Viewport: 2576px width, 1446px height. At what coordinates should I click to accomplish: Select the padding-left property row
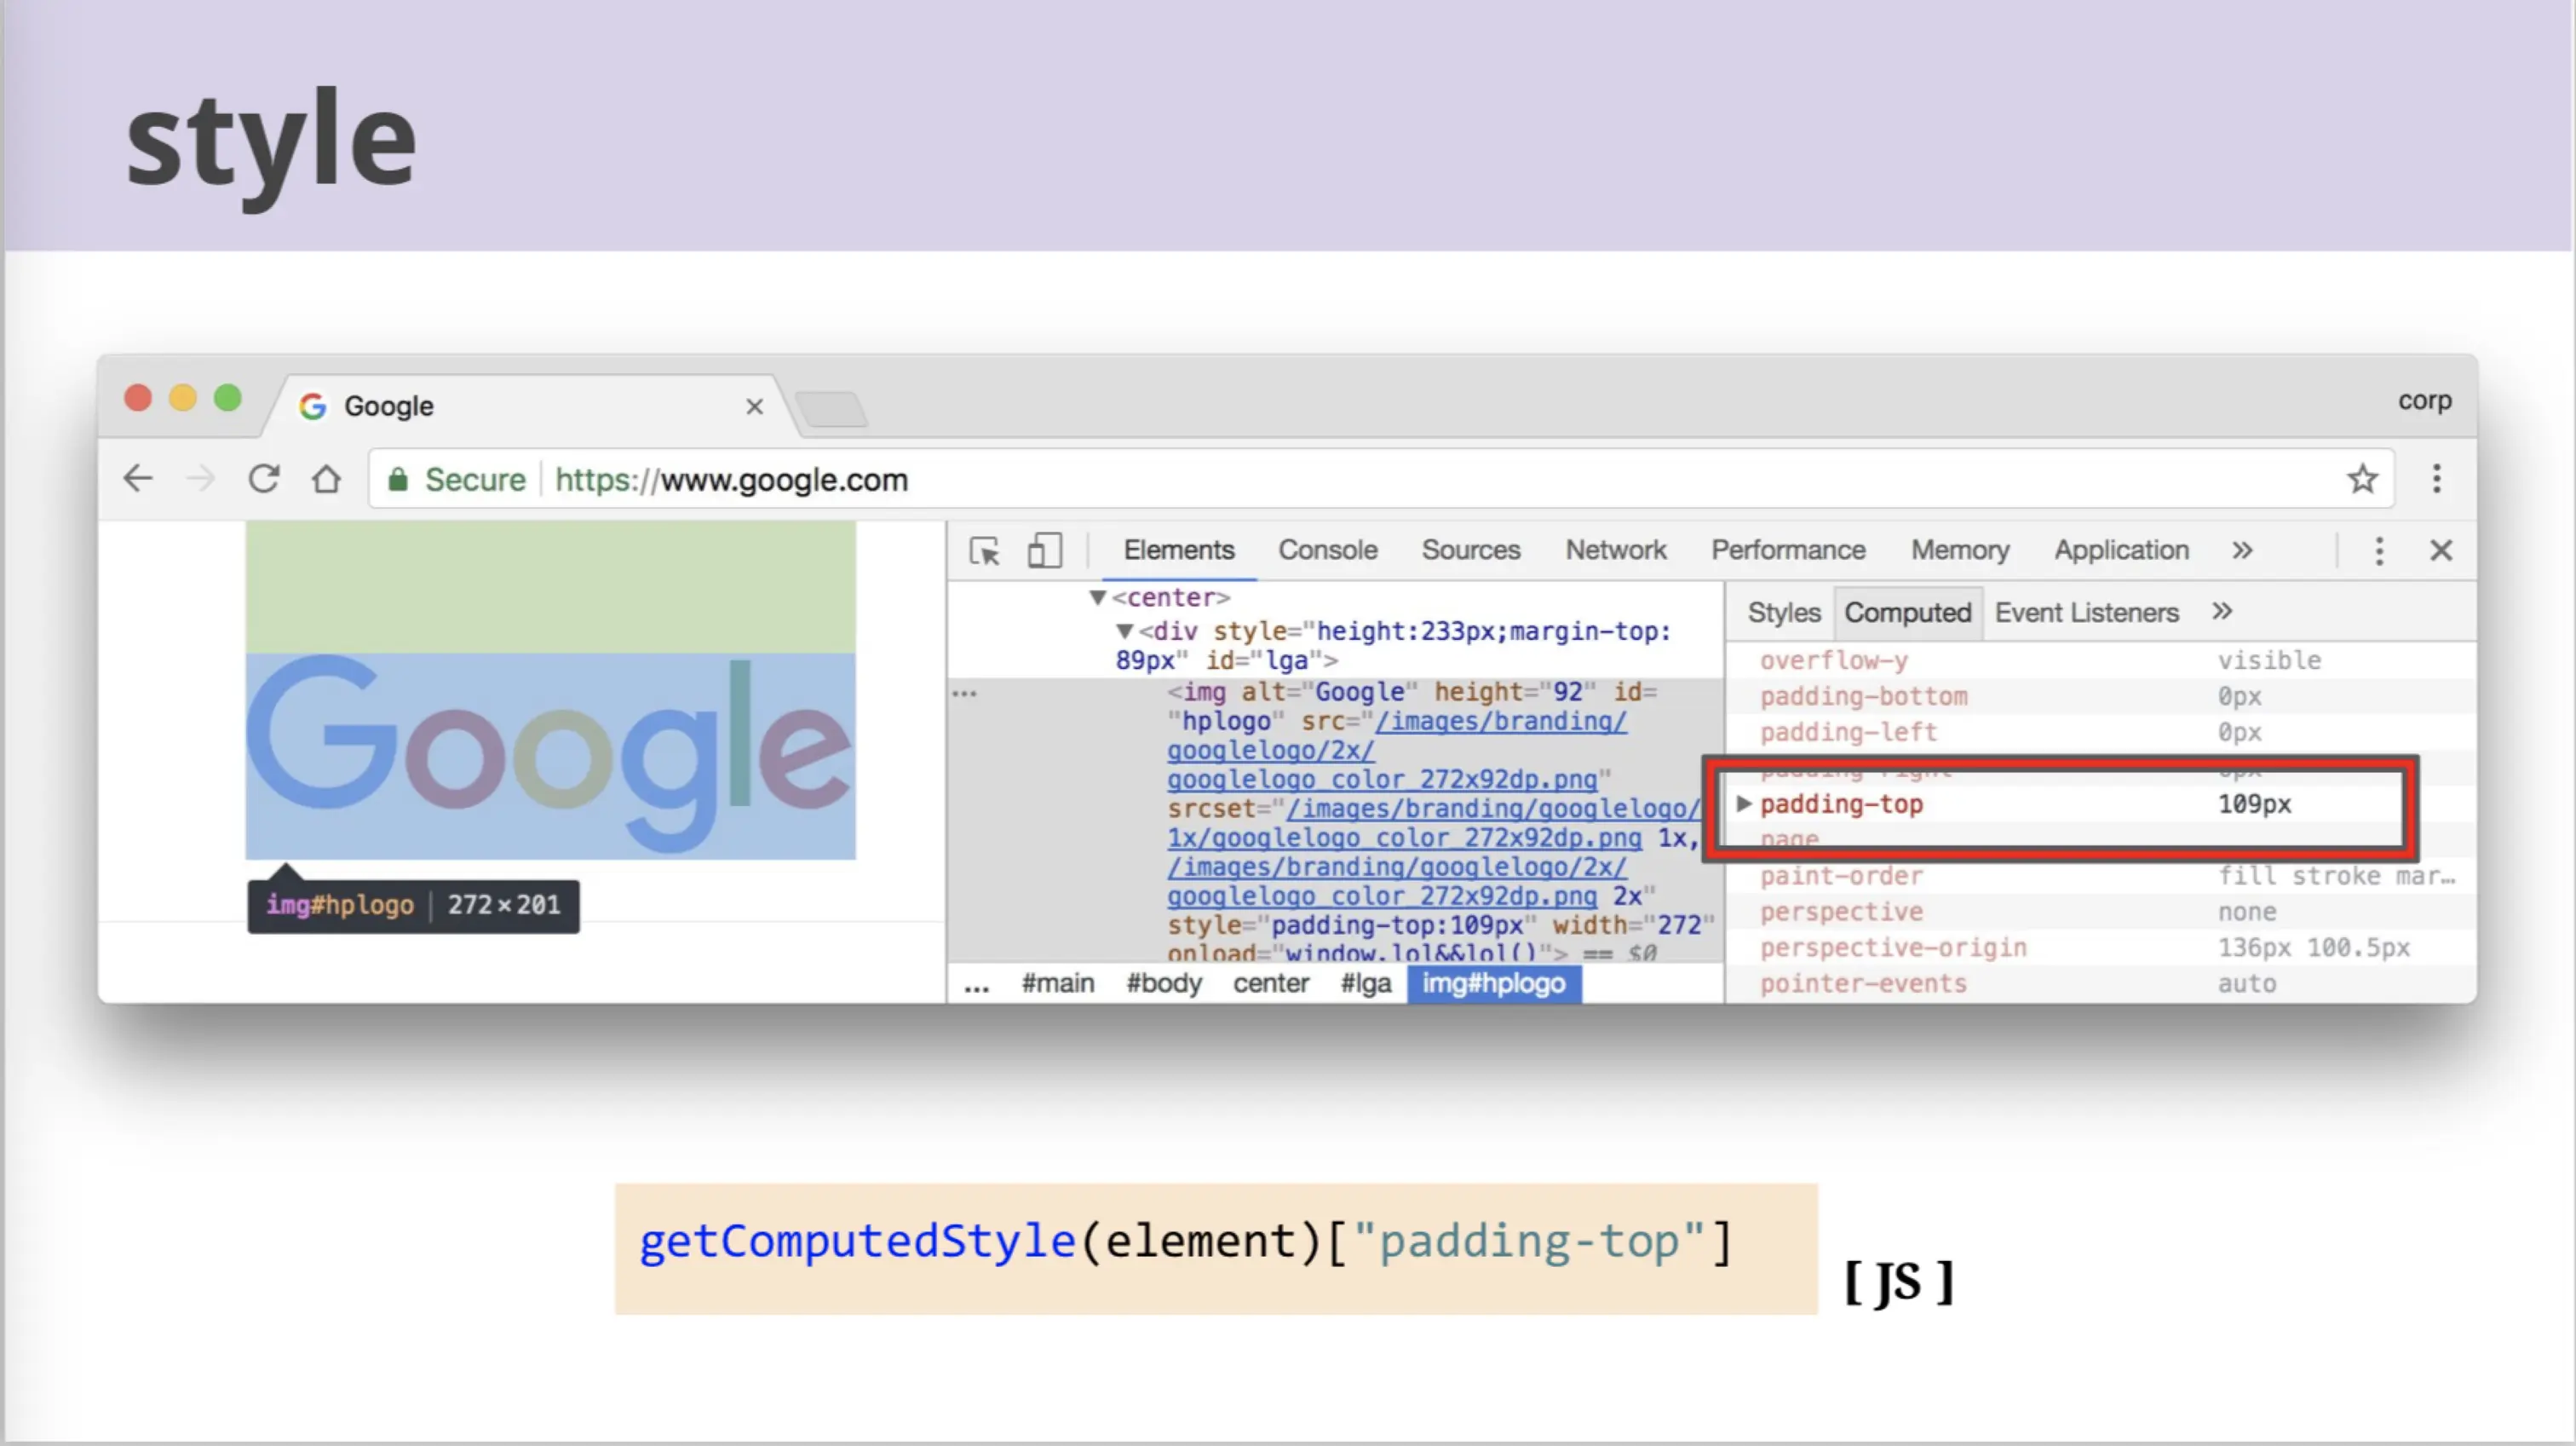click(2100, 732)
